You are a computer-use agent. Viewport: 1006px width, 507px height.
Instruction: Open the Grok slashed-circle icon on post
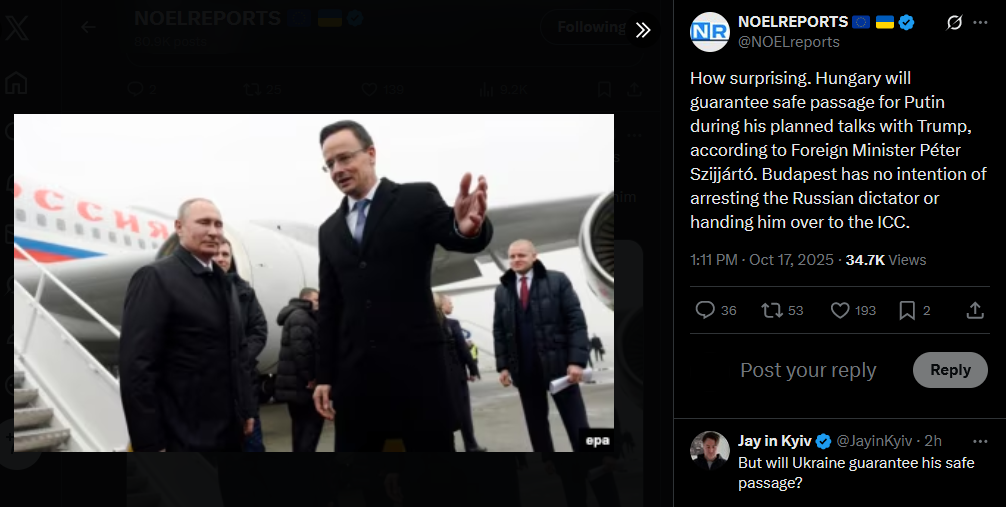[x=955, y=22]
